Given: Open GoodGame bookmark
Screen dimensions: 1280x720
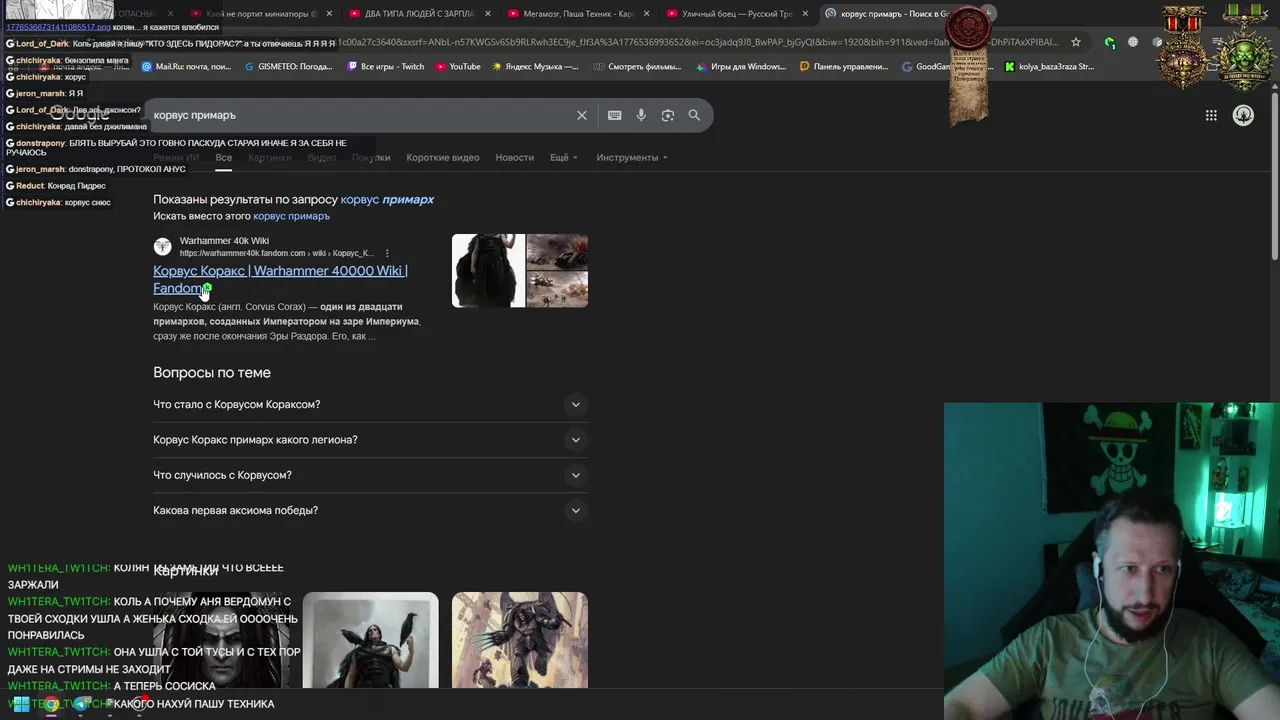Looking at the screenshot, I should pos(926,67).
